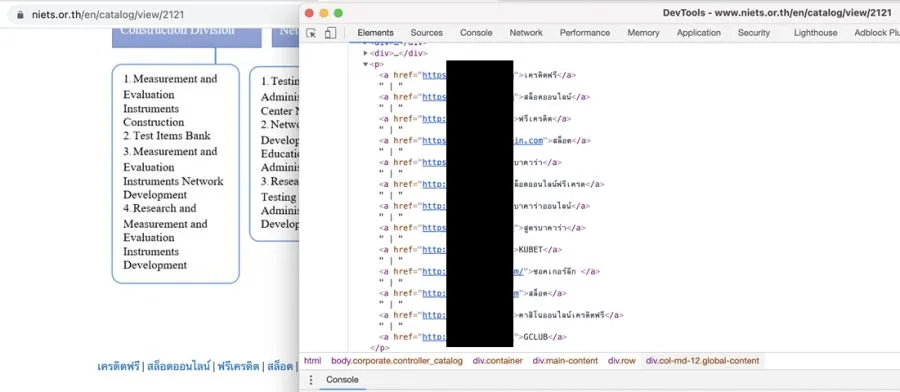
Task: Open the Sources tab
Action: pyautogui.click(x=426, y=33)
